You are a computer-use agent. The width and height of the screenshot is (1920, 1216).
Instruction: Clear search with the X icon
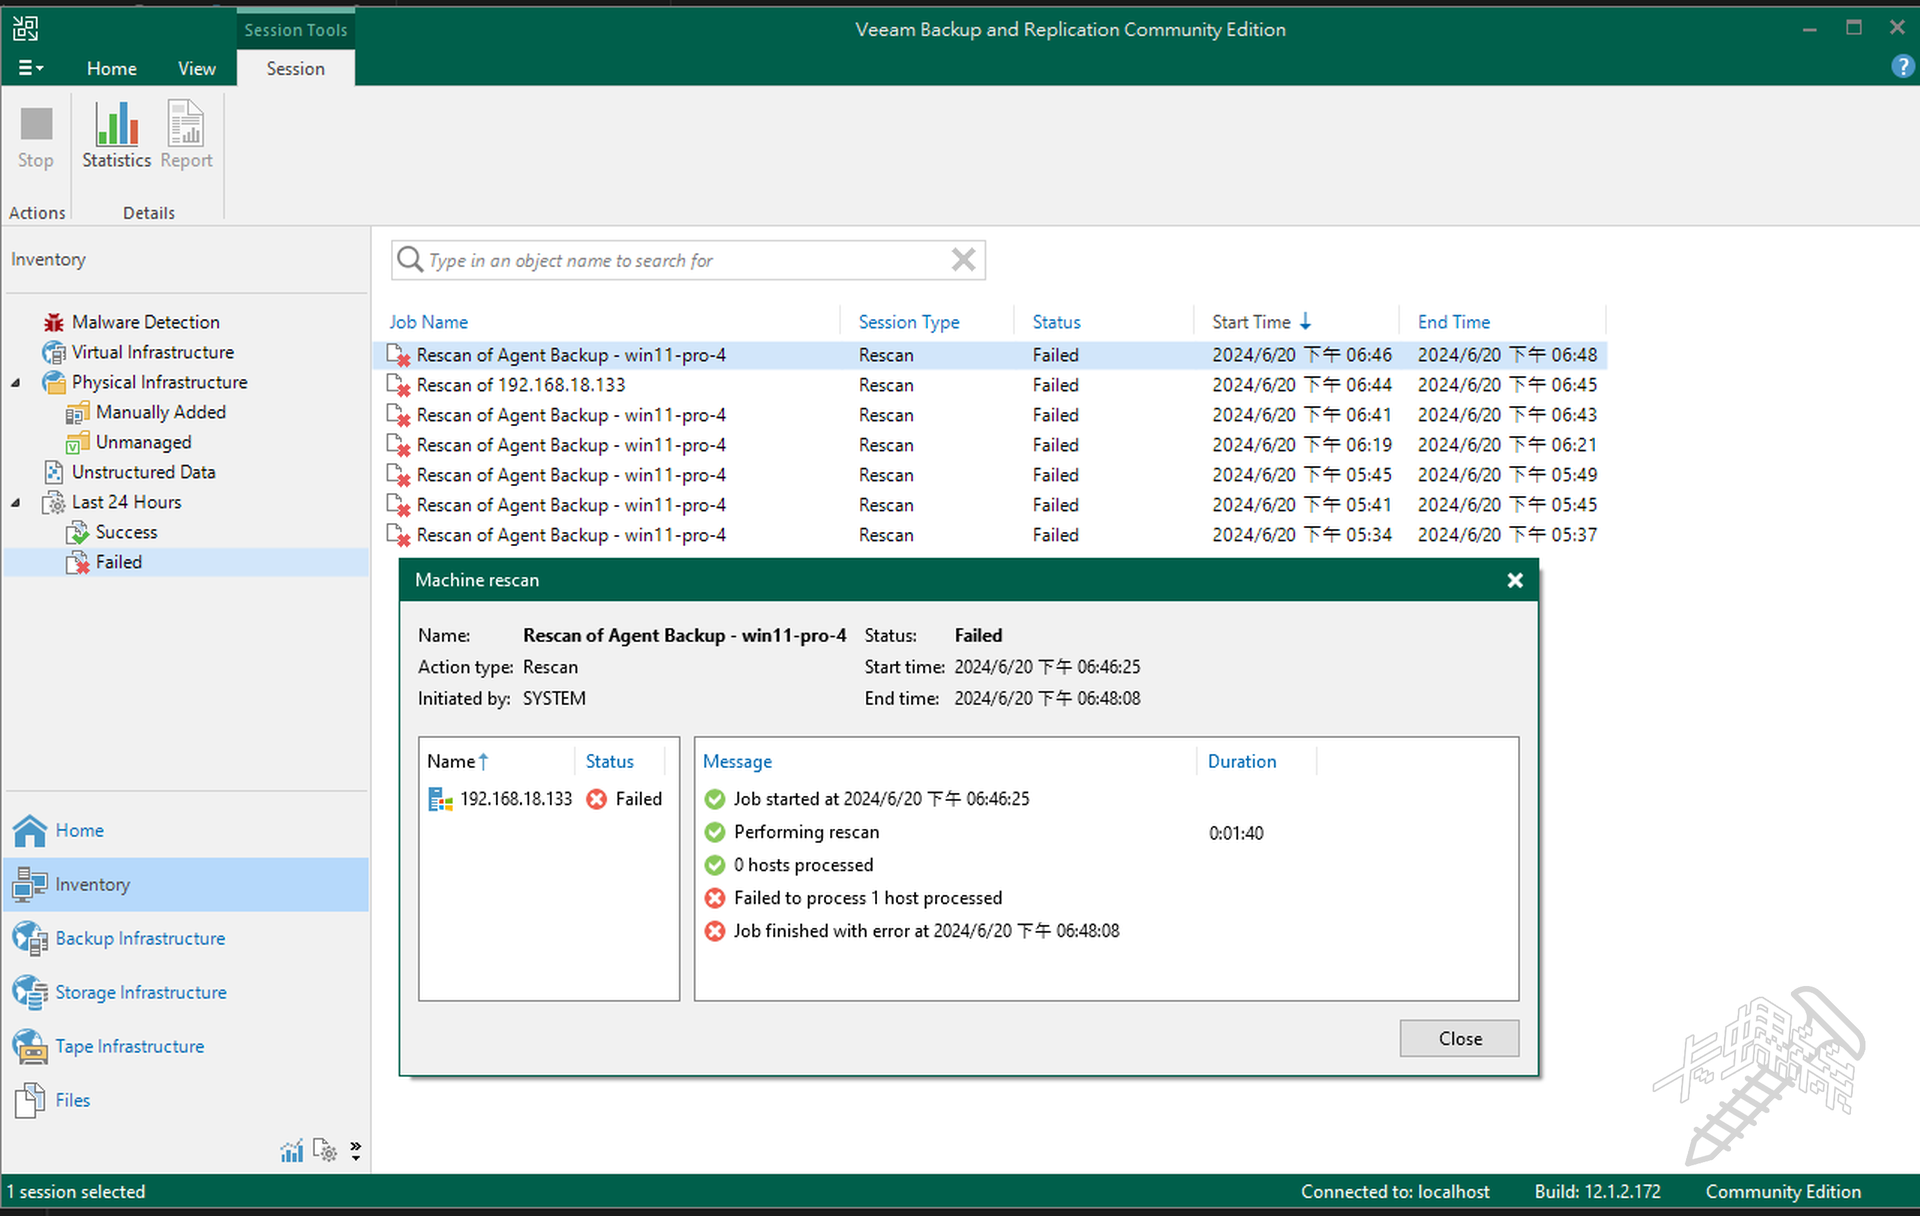point(963,260)
